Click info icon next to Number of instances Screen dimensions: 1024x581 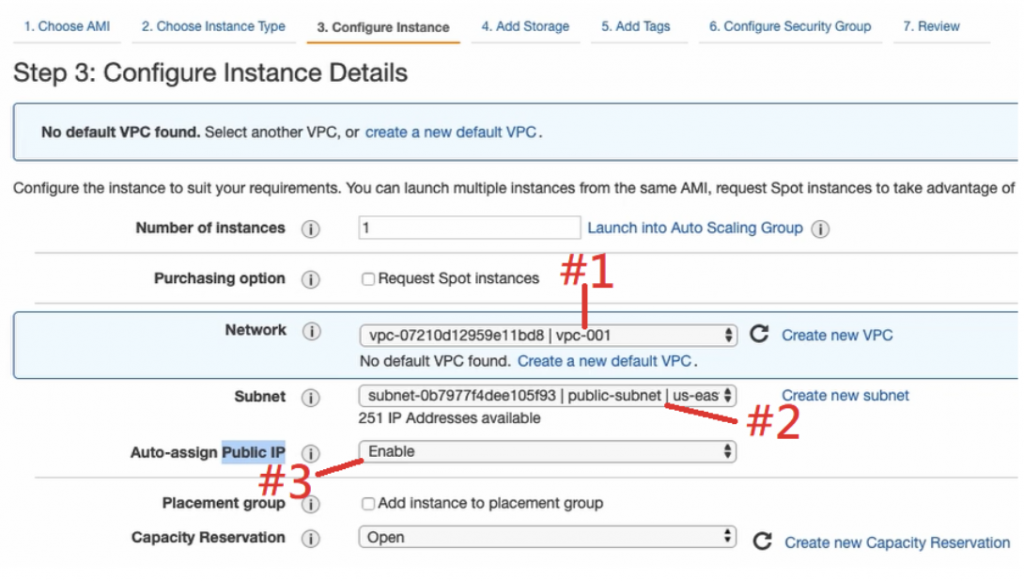click(x=311, y=229)
